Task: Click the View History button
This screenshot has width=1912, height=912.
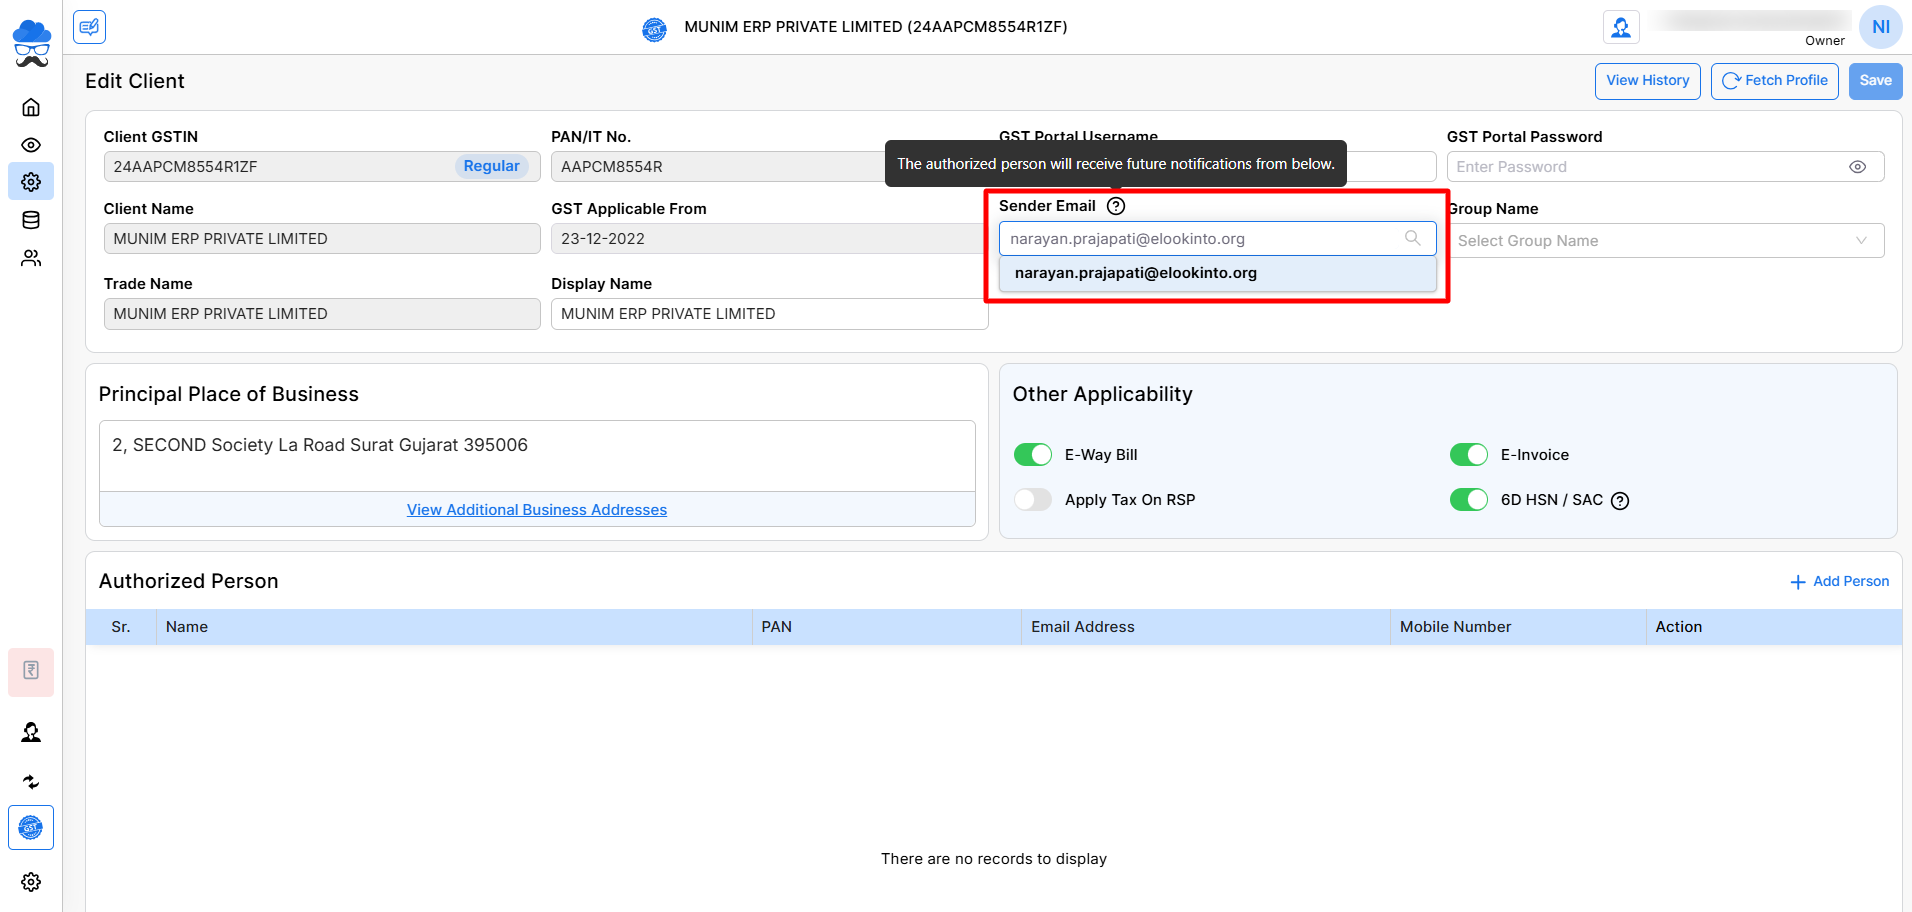Action: [1647, 81]
